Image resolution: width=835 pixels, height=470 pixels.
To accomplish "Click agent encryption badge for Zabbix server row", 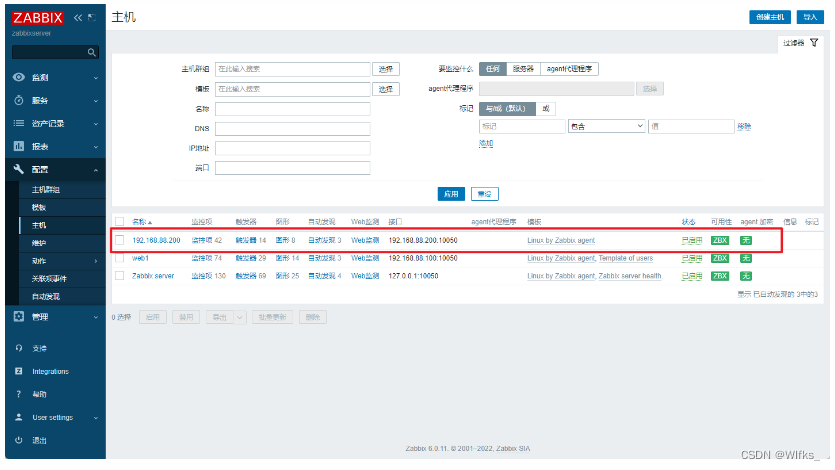I will pyautogui.click(x=746, y=276).
